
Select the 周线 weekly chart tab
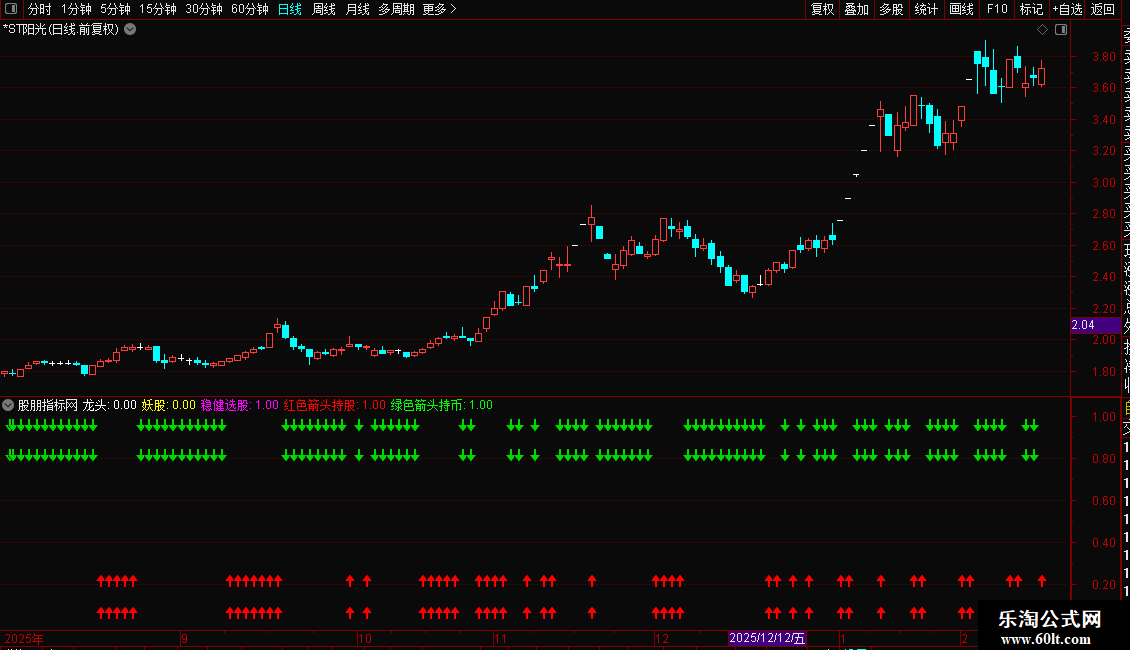pyautogui.click(x=324, y=9)
